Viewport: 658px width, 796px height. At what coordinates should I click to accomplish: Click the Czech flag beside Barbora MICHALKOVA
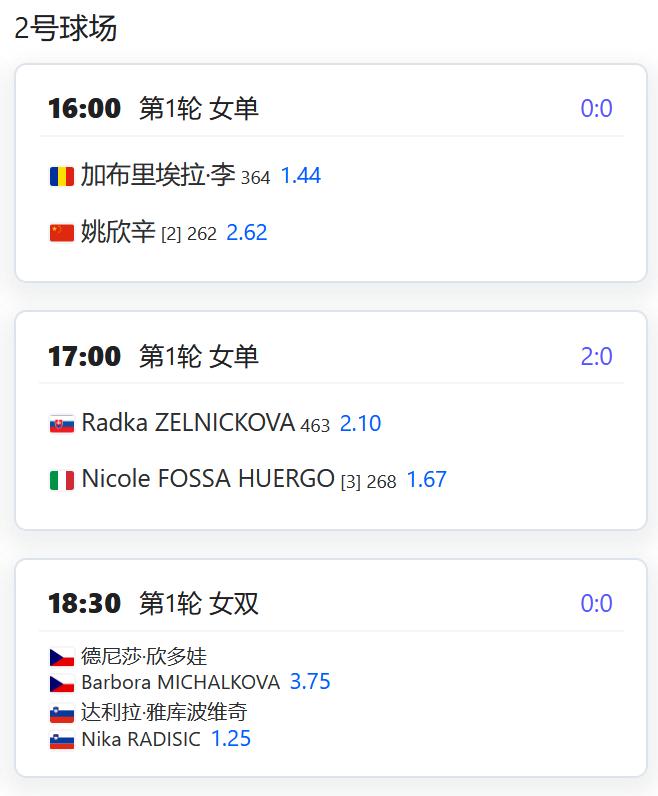[62, 684]
